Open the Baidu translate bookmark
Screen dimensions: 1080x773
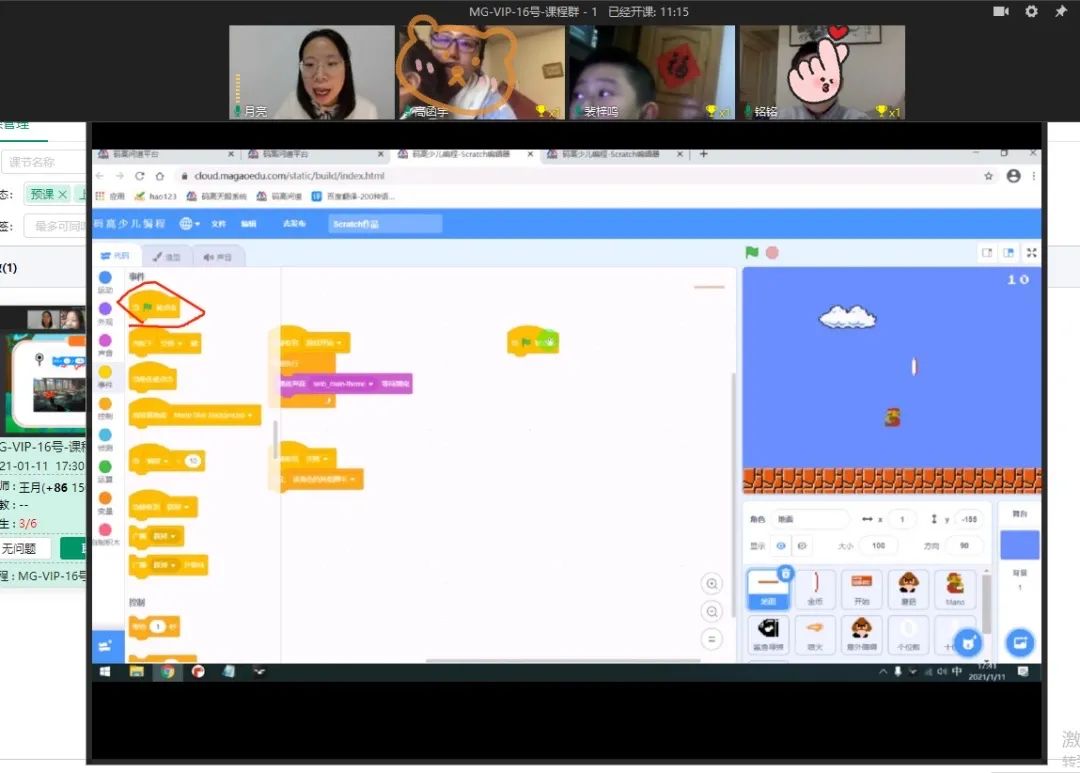353,196
